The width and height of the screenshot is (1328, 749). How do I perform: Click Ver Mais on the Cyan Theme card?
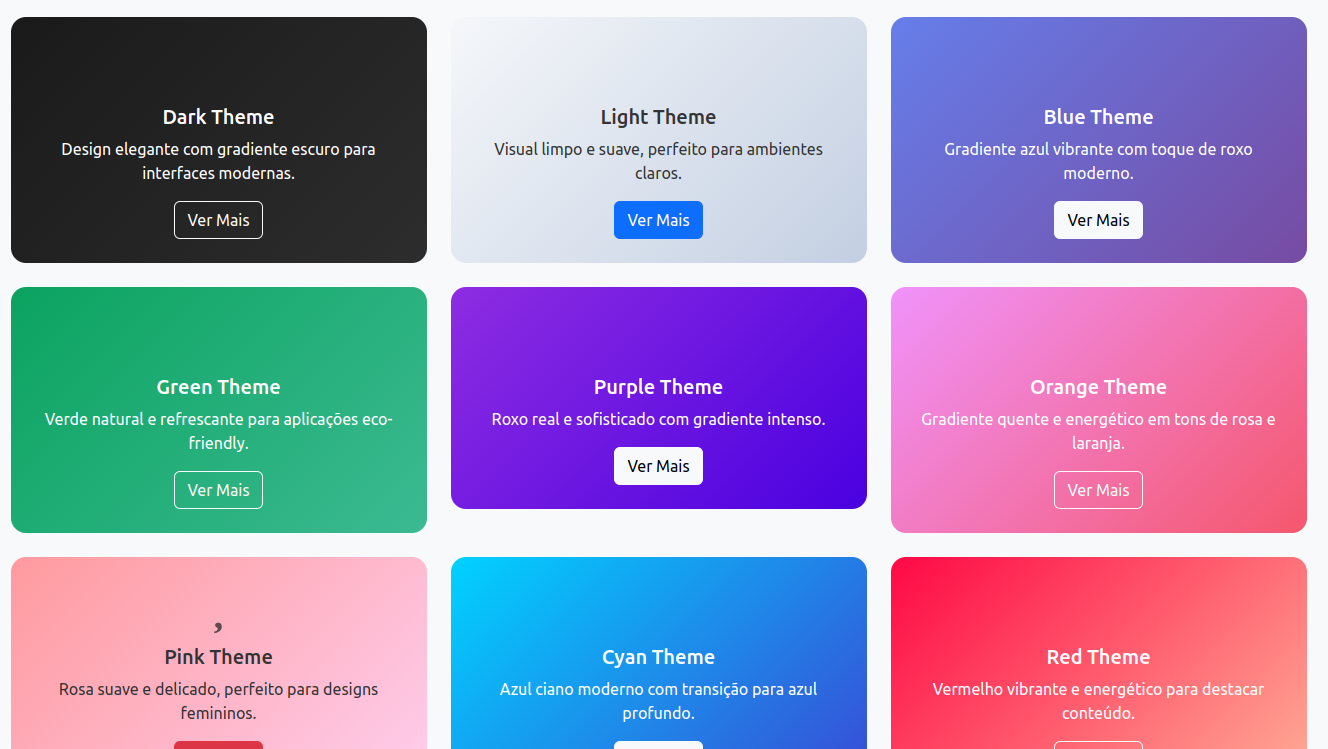pyautogui.click(x=658, y=745)
